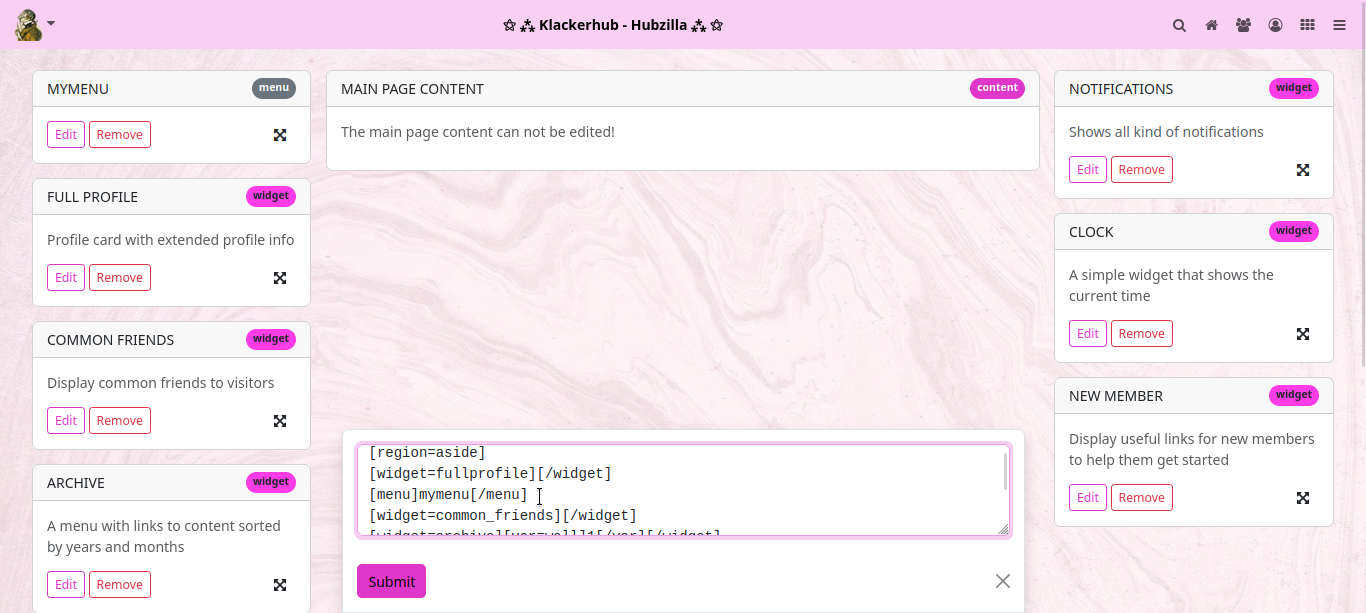Click move handle icon on Notifications widget

coord(1302,170)
